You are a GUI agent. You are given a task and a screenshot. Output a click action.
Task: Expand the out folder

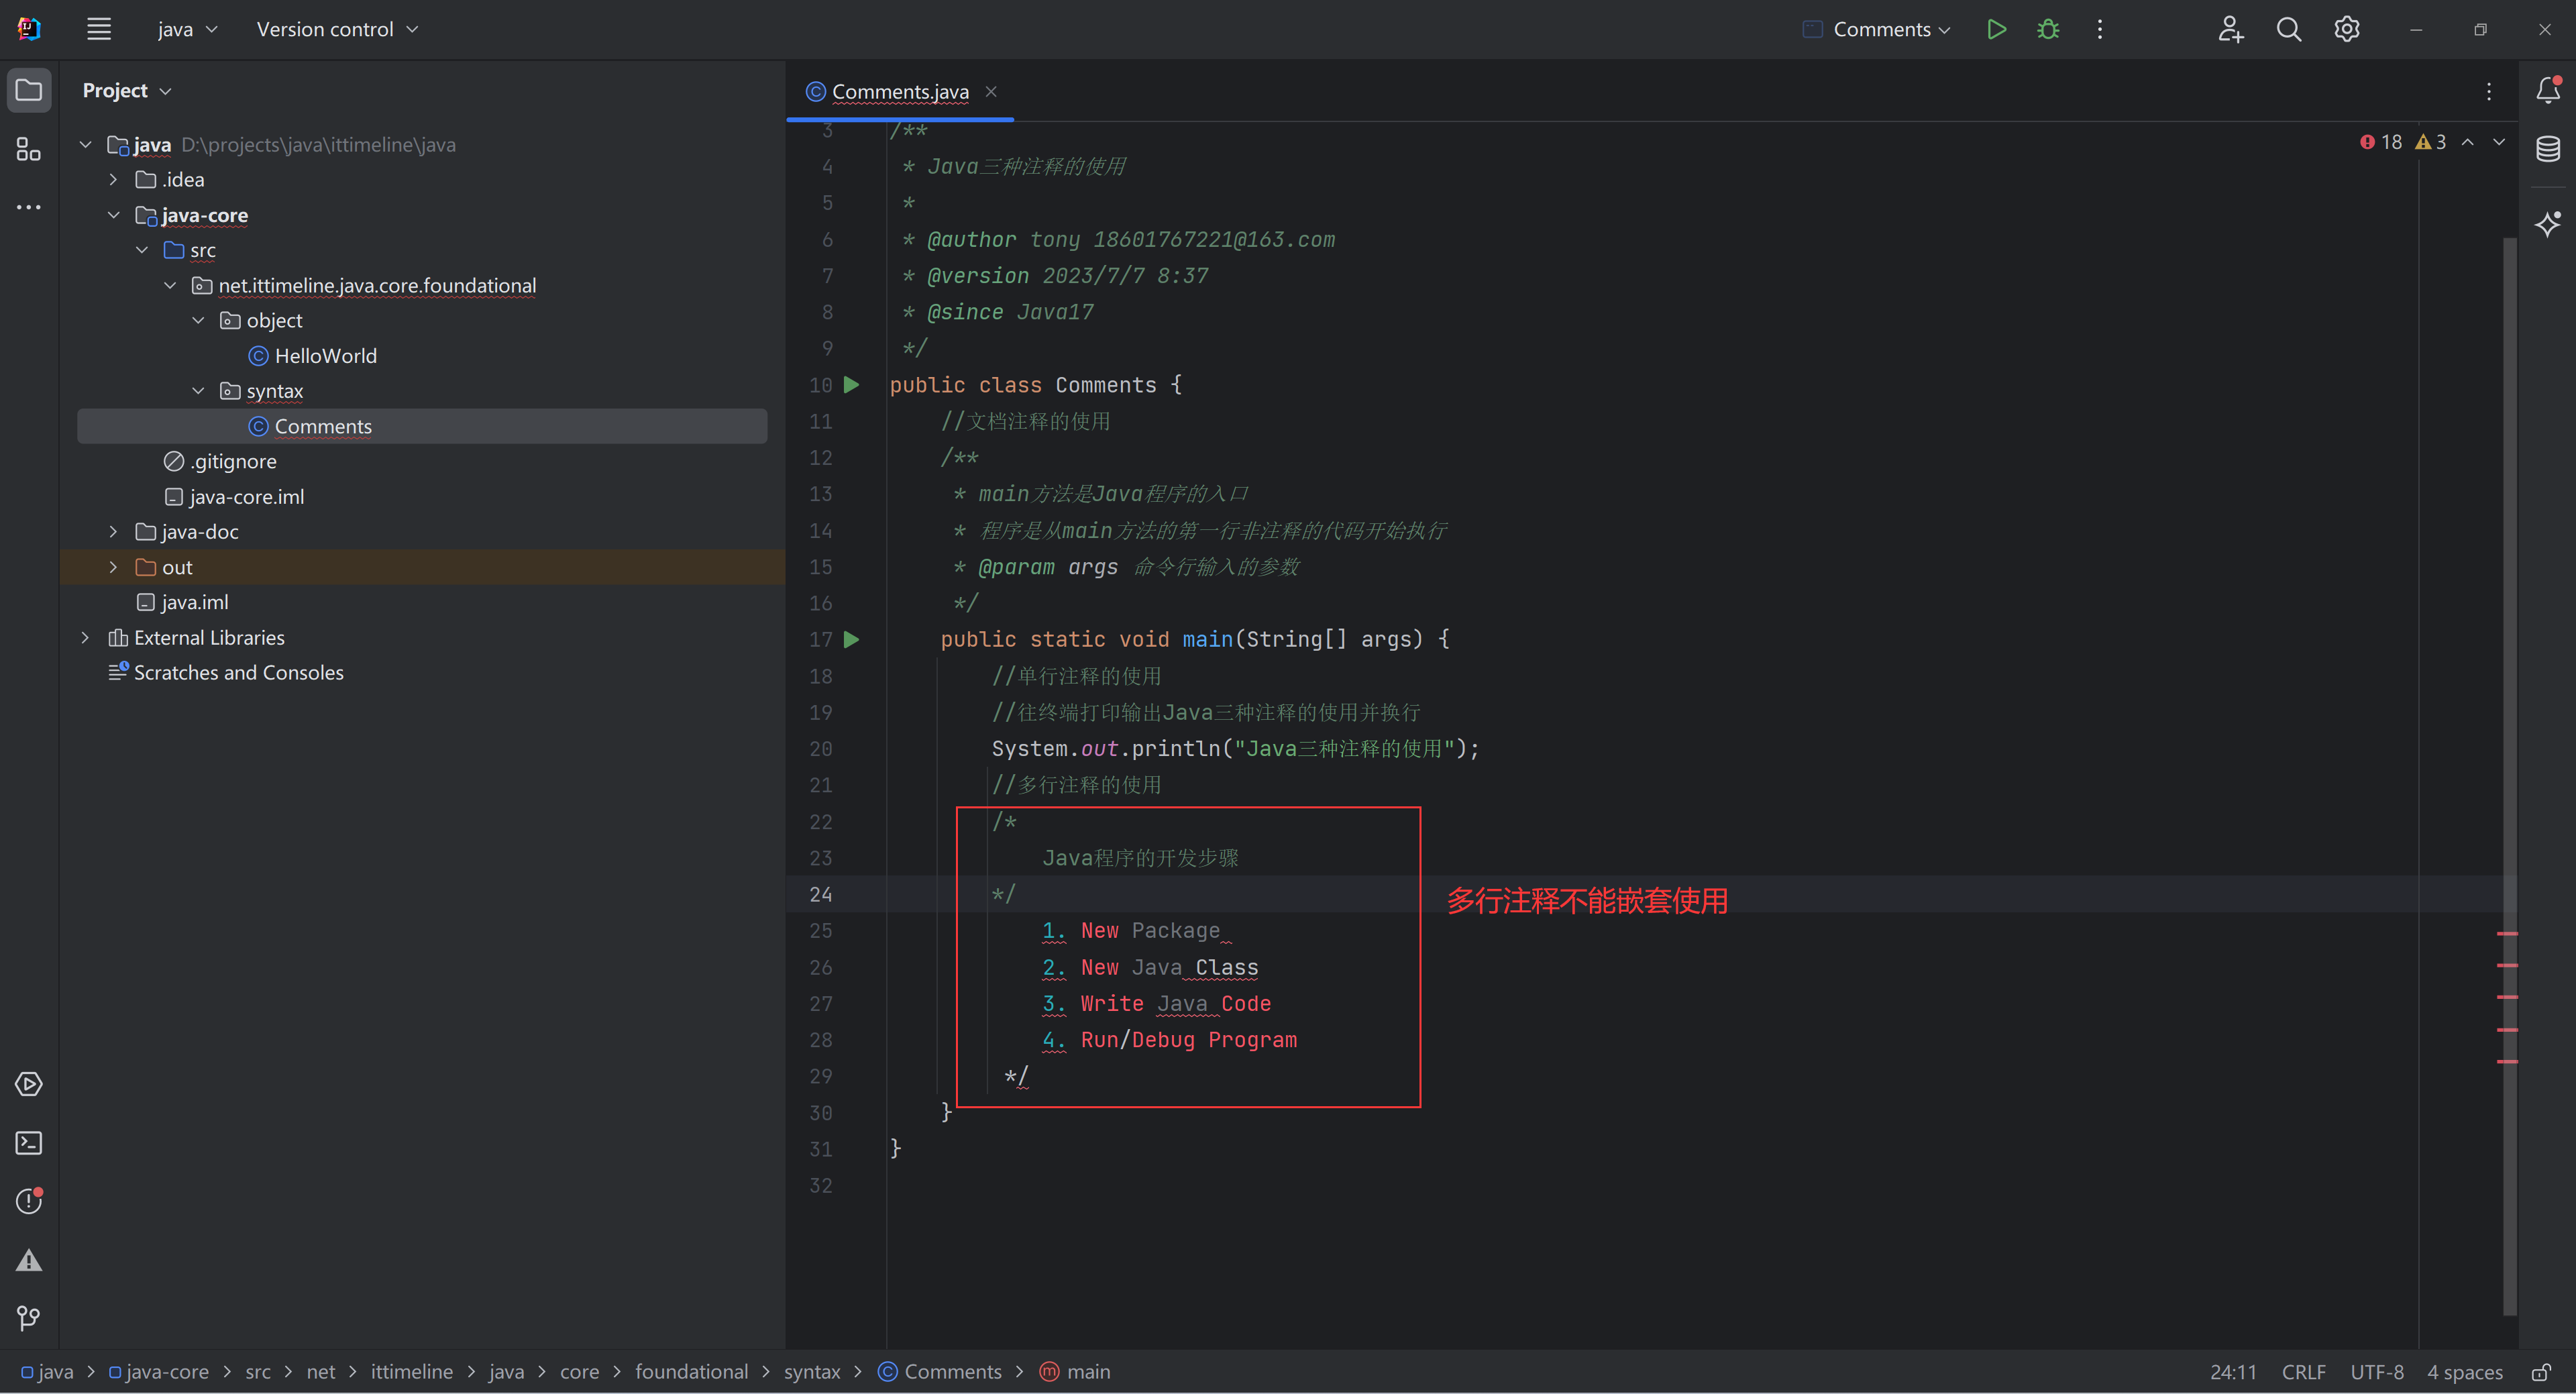click(x=113, y=567)
